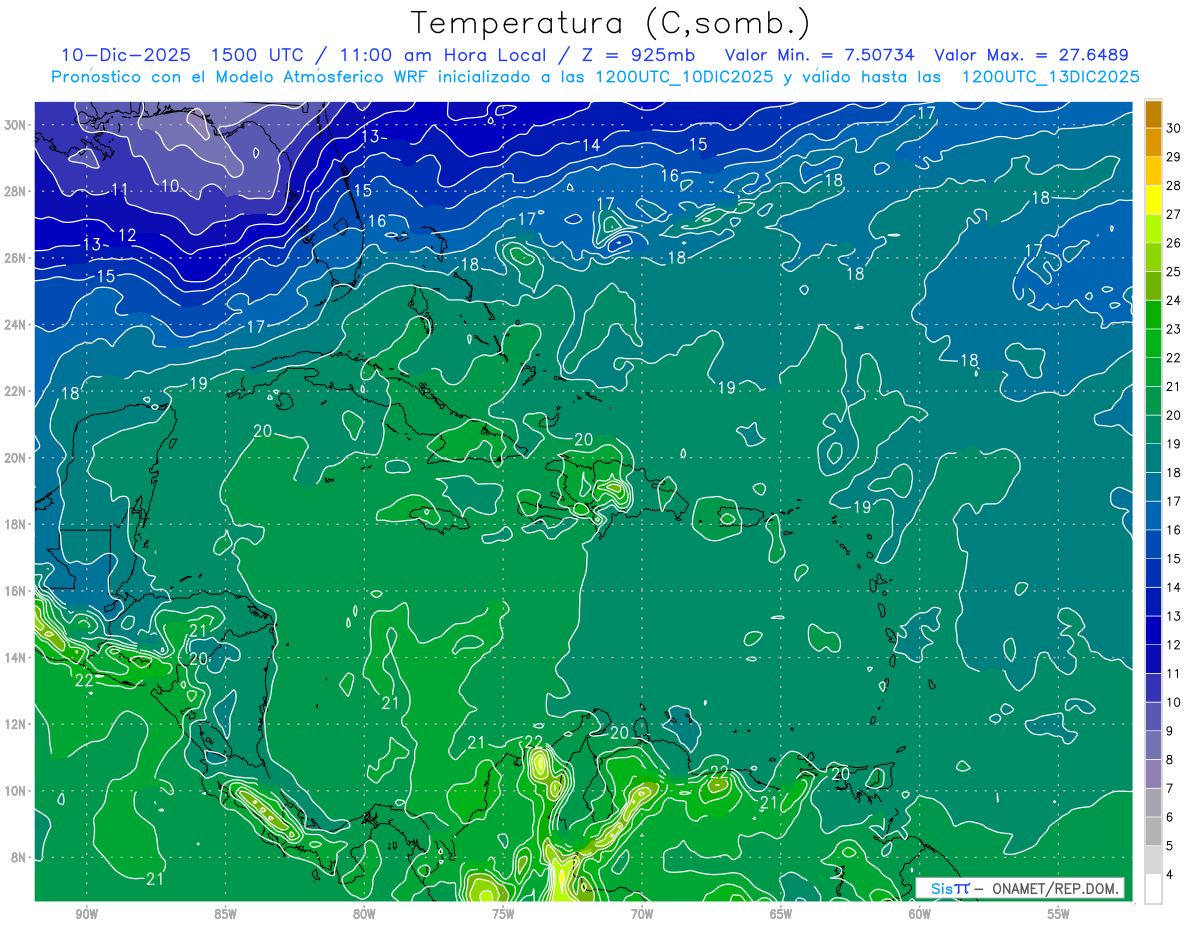Viewport: 1200px width, 927px height.
Task: Click the '11:00 am Hora Local' text
Action: click(x=440, y=55)
